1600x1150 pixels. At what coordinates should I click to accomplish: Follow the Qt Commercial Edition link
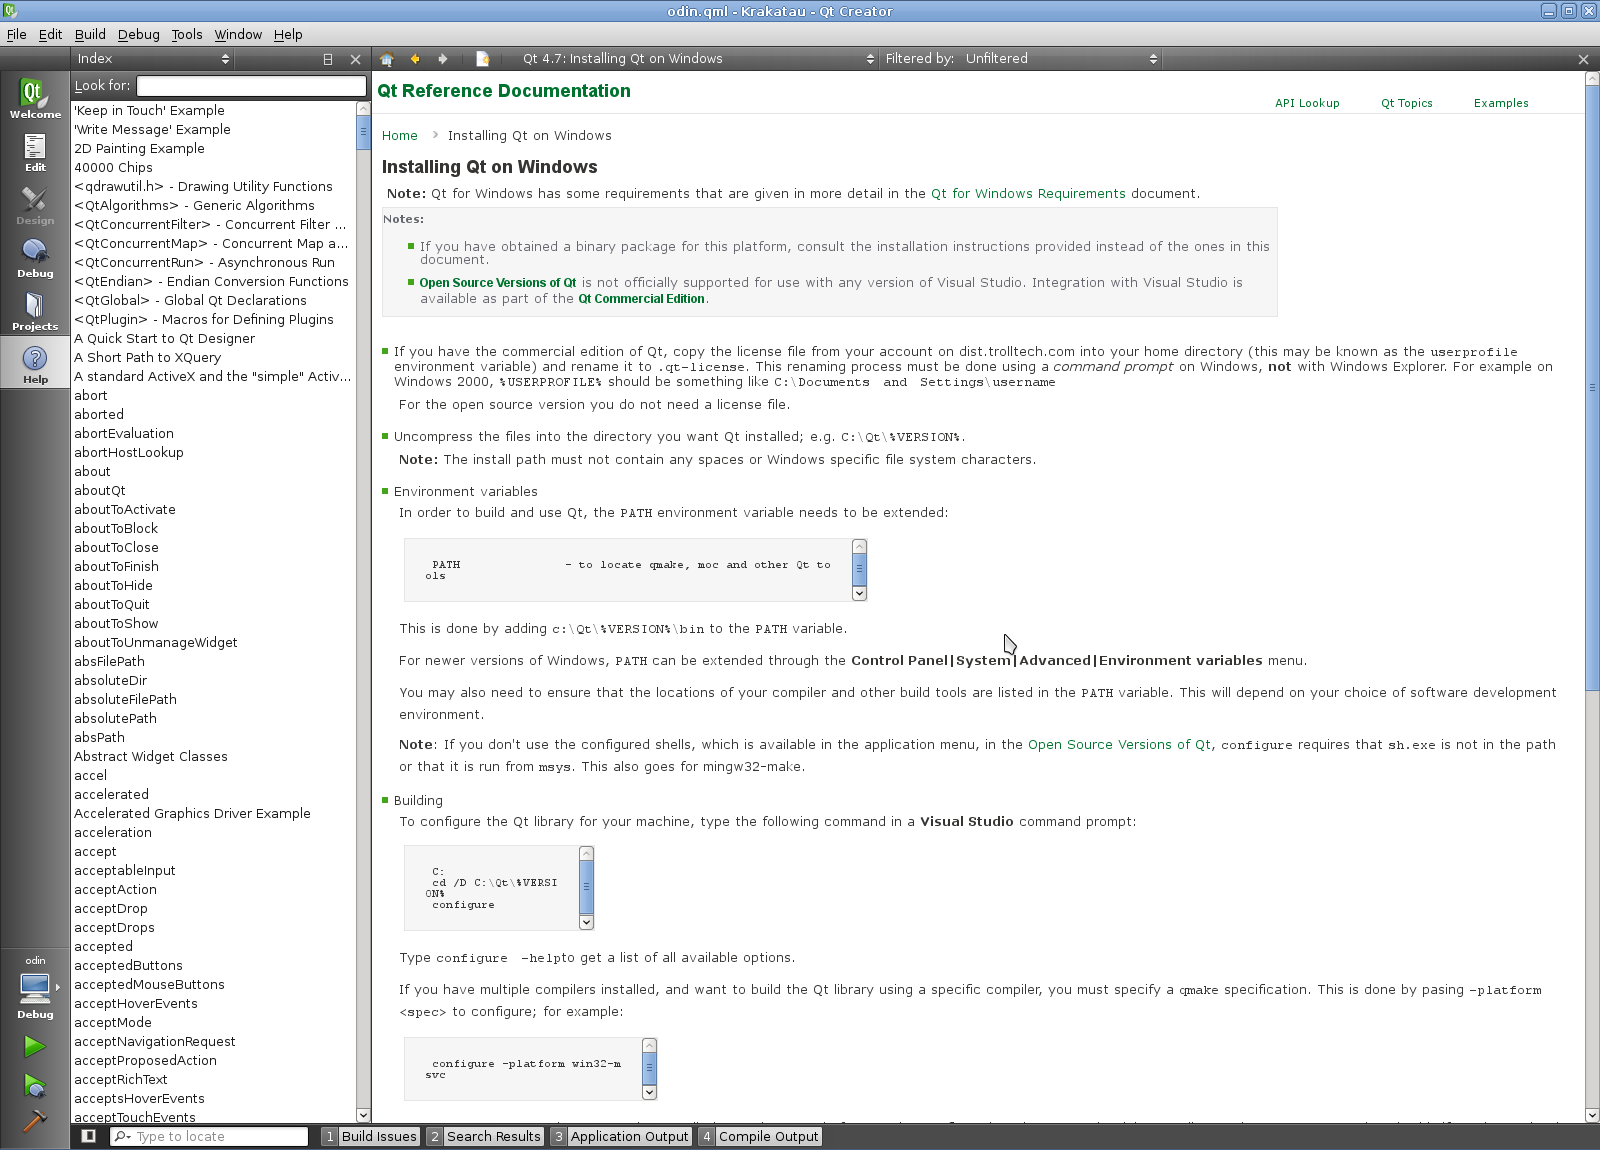pyautogui.click(x=641, y=299)
